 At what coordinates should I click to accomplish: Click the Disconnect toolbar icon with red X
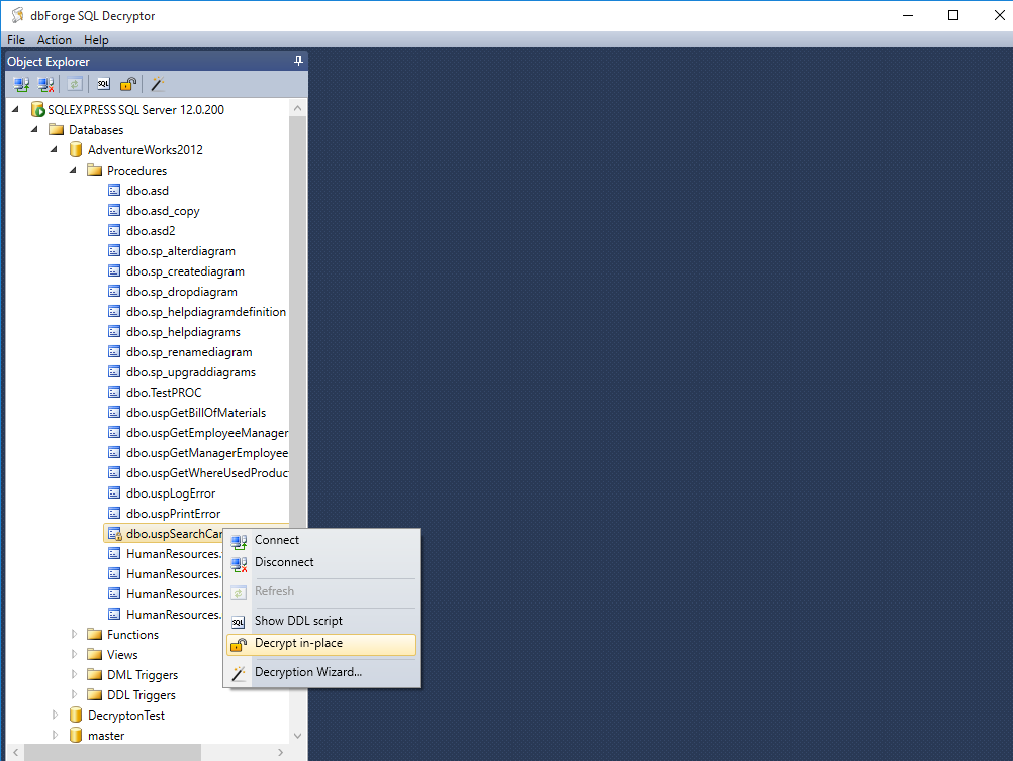pos(46,84)
